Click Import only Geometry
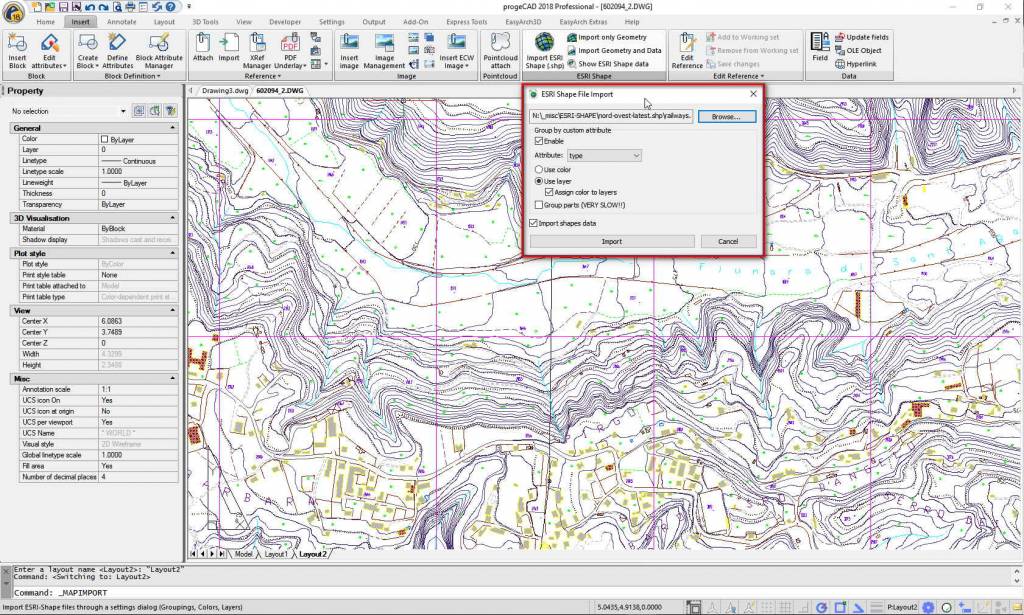The width and height of the screenshot is (1024, 615). click(x=607, y=37)
